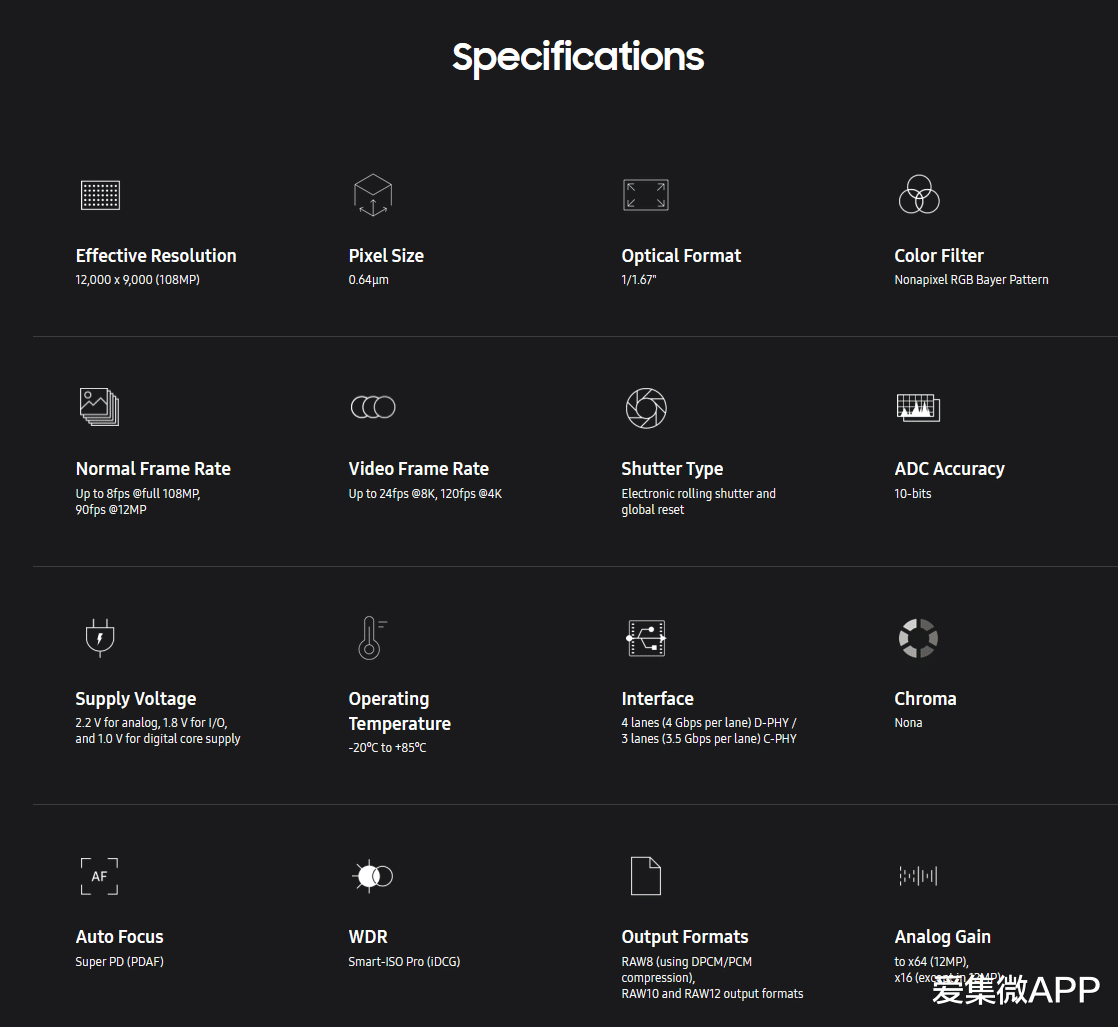Click the Color Filter overlapping circles icon

pyautogui.click(x=918, y=195)
